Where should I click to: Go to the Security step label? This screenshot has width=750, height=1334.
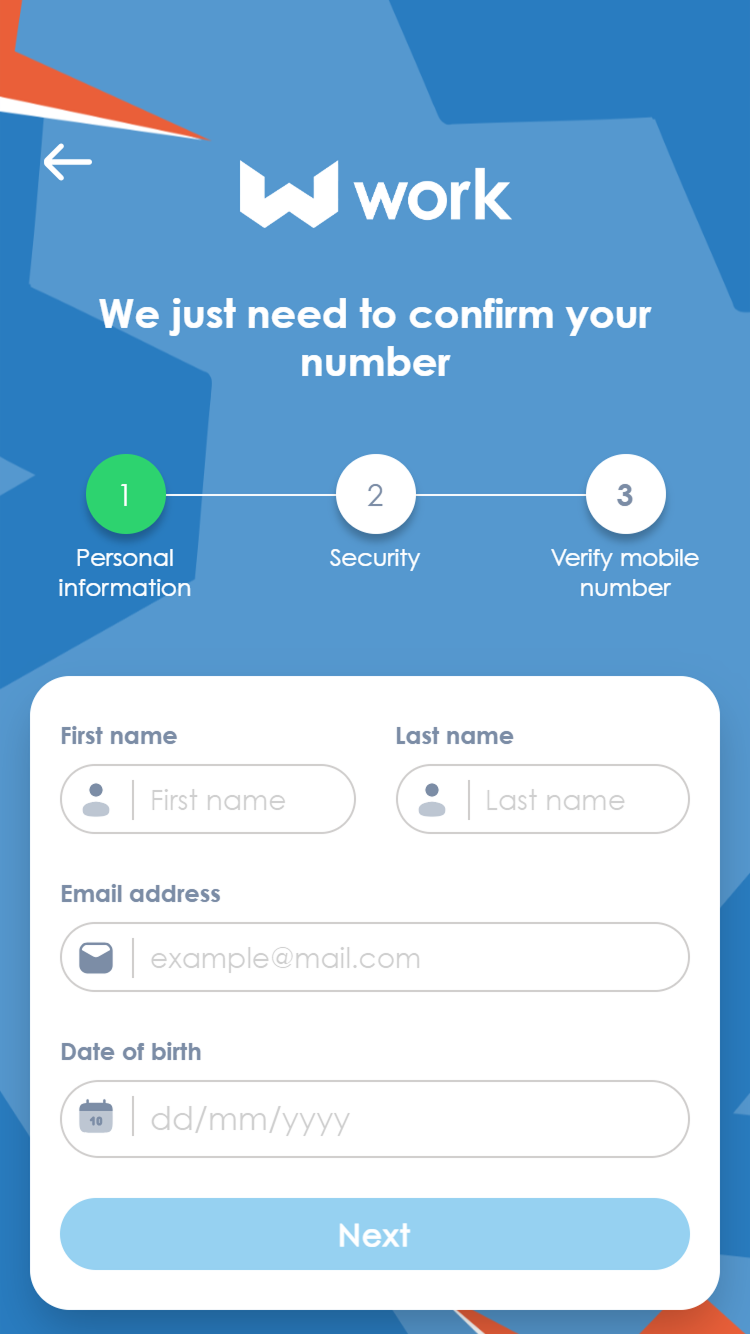pyautogui.click(x=375, y=558)
